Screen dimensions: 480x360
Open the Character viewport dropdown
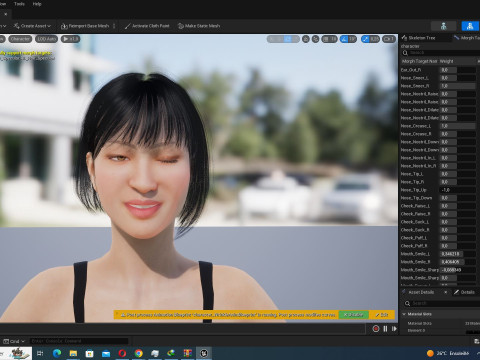(x=20, y=39)
